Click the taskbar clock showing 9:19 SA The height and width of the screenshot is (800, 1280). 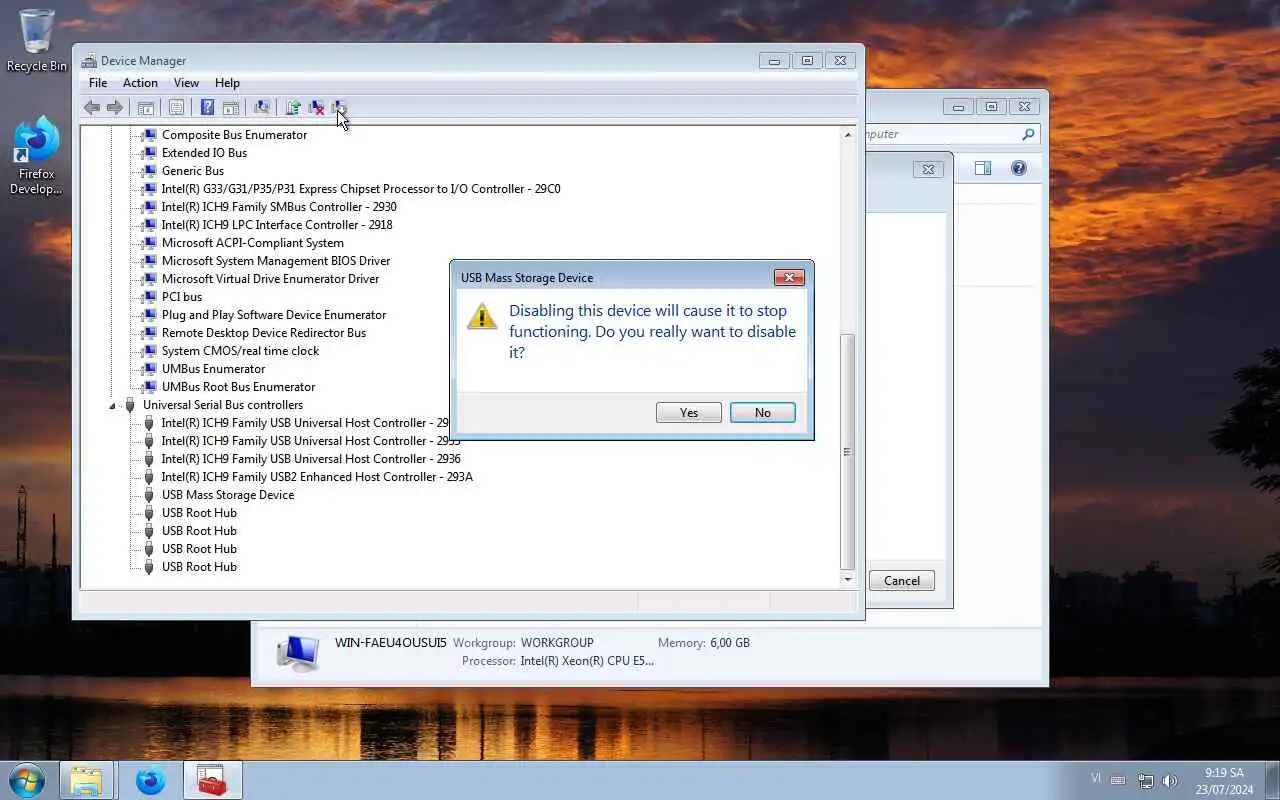pos(1224,781)
